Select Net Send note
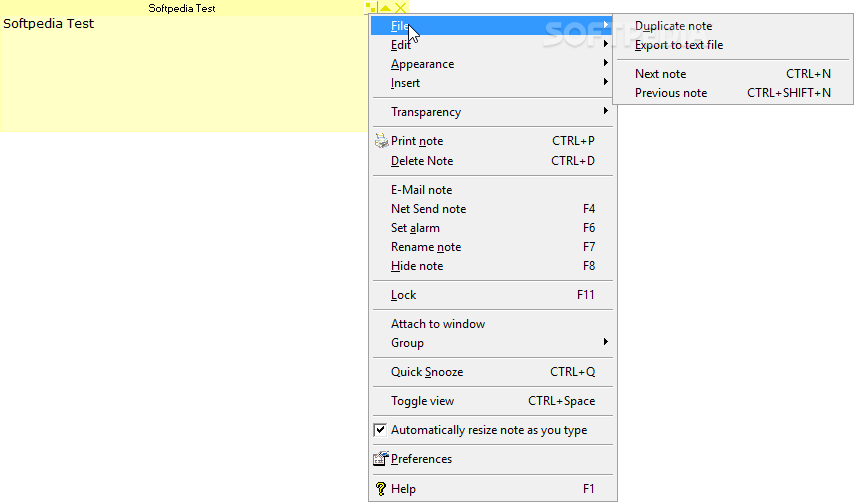The width and height of the screenshot is (854, 502). point(492,209)
